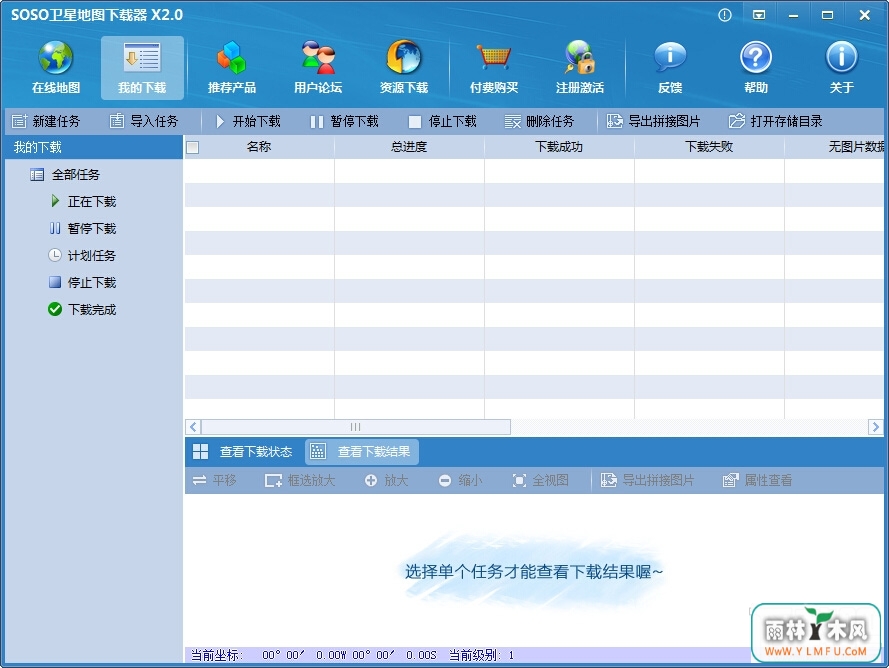Click the 下载成功 column header
The height and width of the screenshot is (668, 889).
tap(559, 147)
